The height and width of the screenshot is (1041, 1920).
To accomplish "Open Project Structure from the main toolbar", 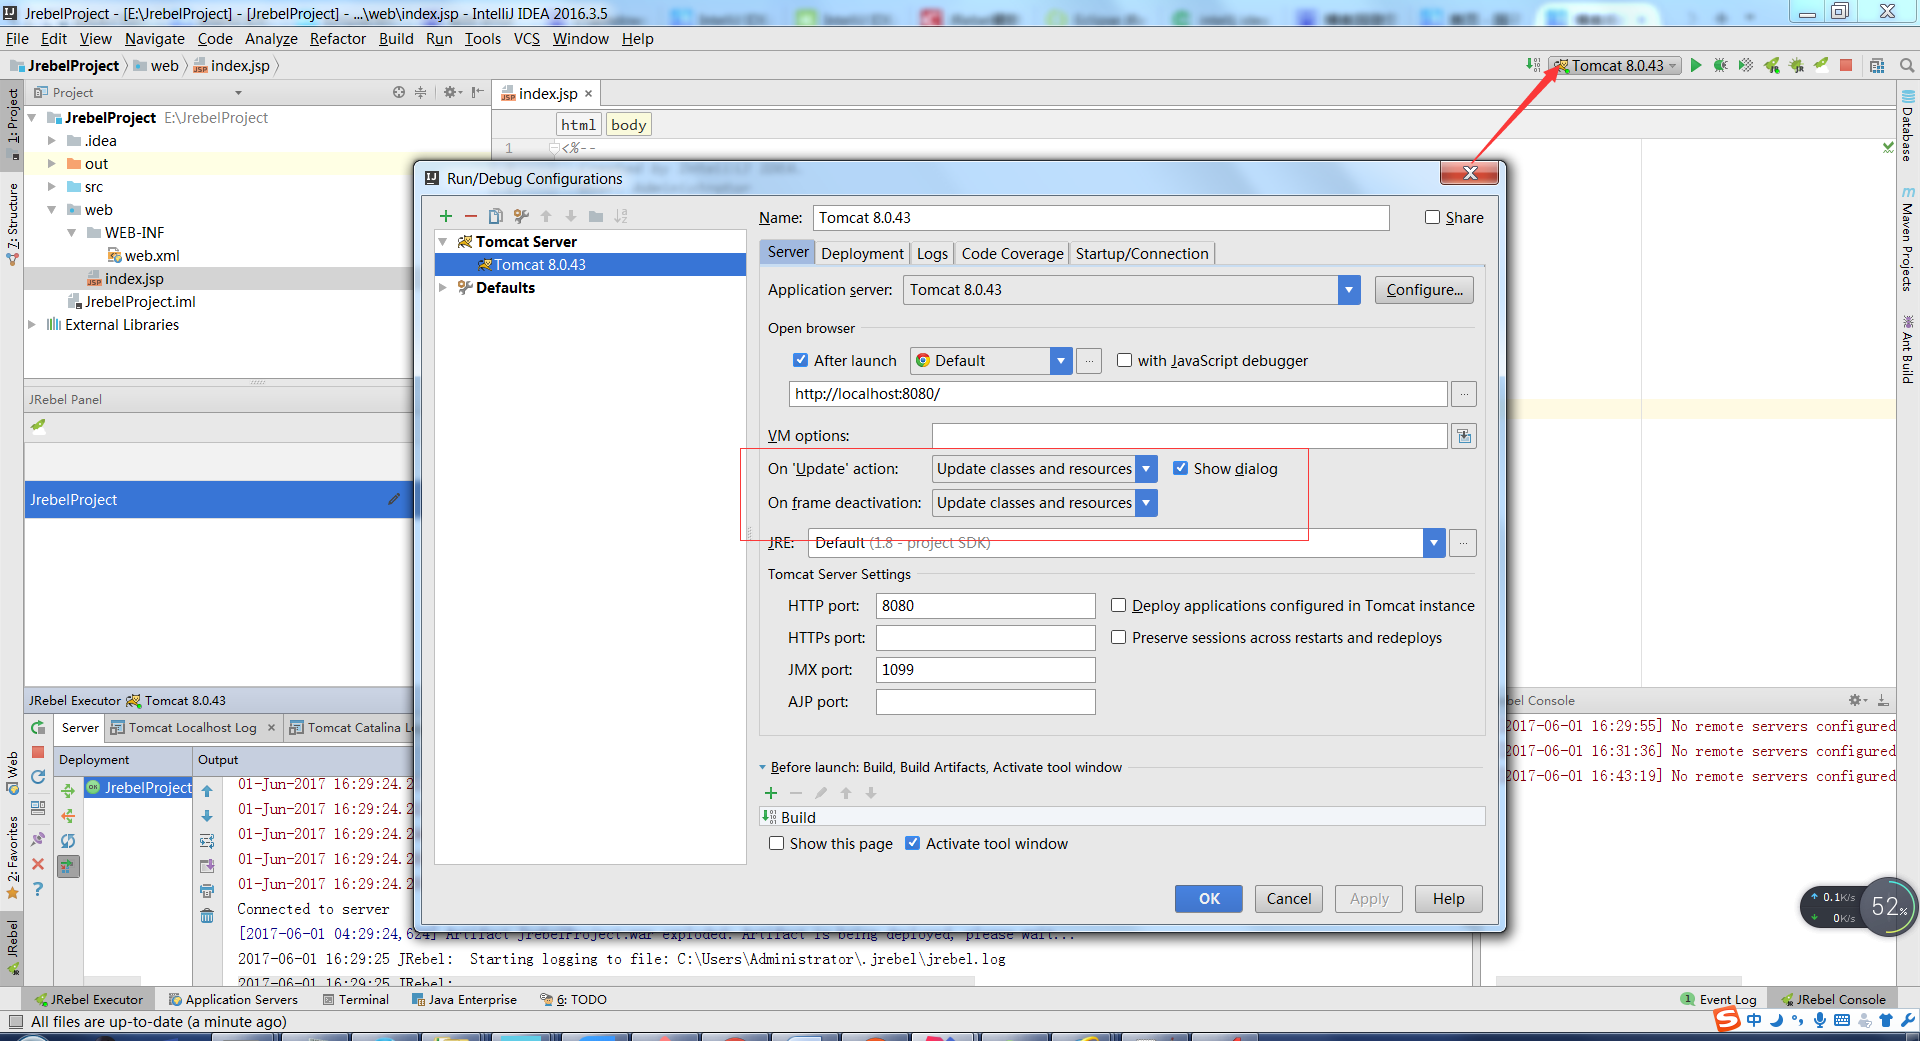I will 1877,65.
